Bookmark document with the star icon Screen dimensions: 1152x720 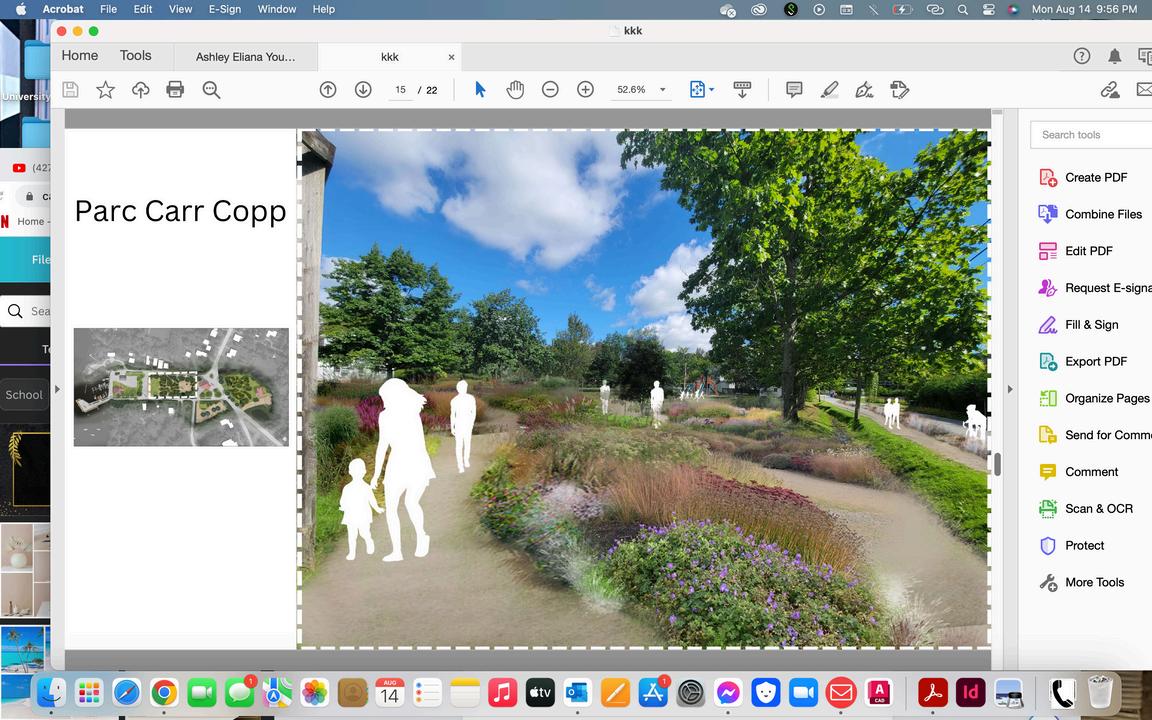click(x=105, y=90)
